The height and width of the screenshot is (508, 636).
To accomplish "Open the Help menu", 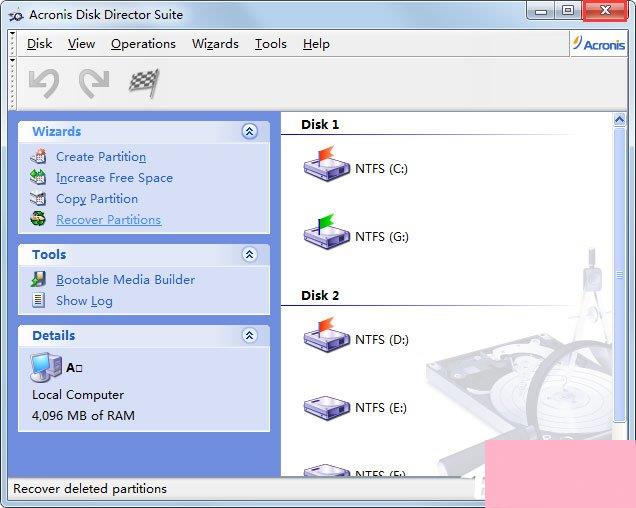I will 316,44.
